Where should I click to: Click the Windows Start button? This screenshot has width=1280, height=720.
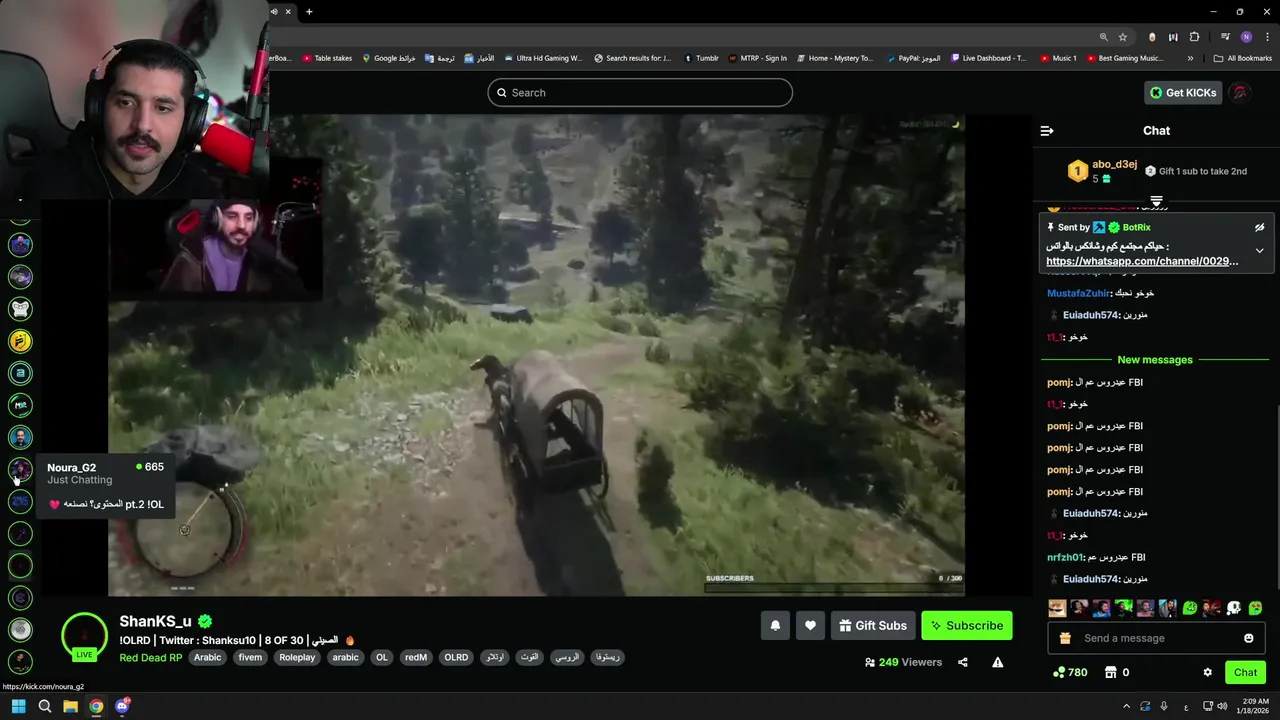tap(18, 706)
